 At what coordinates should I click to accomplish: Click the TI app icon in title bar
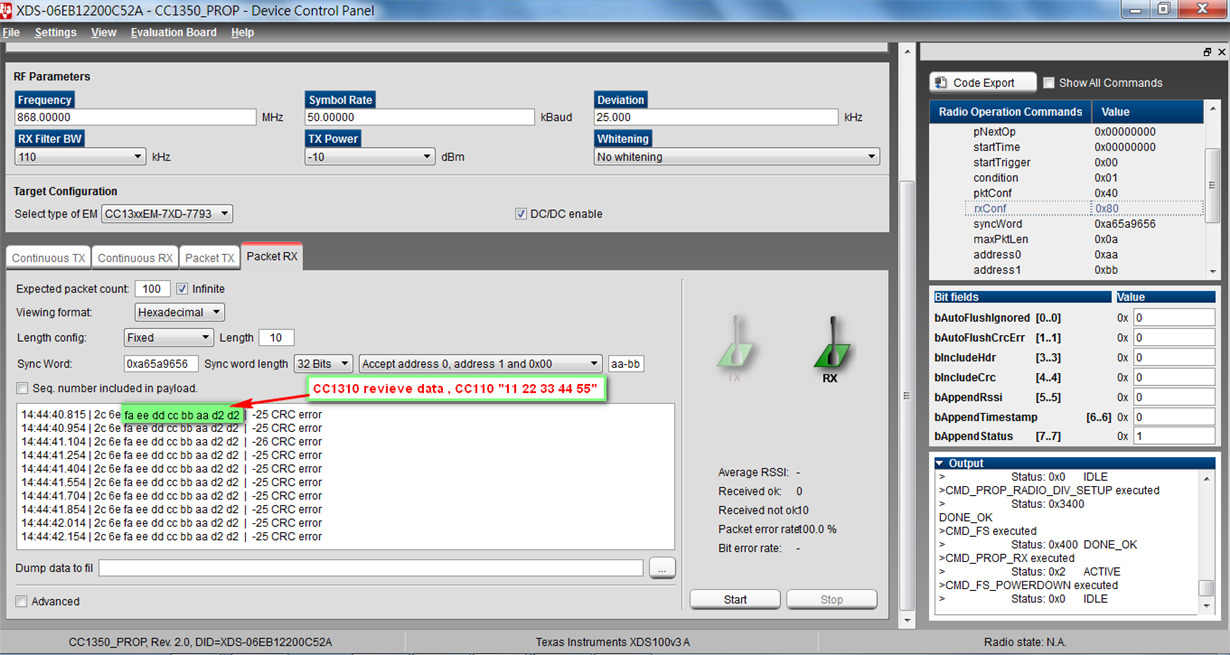tap(8, 10)
